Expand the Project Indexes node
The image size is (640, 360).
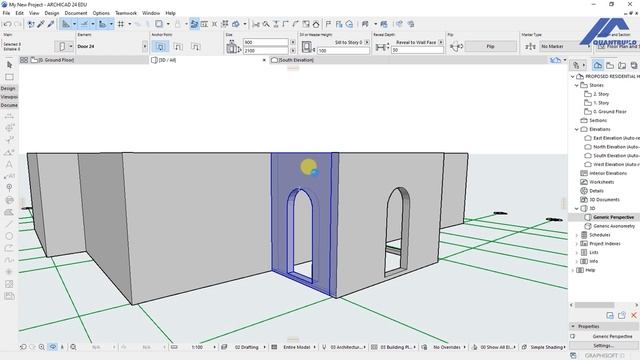pos(576,244)
